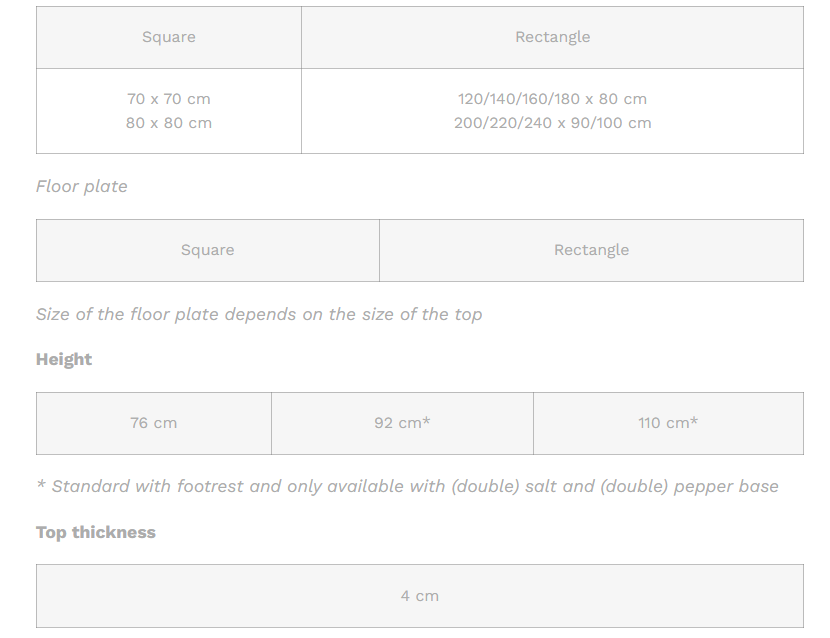
Task: Click the Height heading
Action: tap(64, 359)
